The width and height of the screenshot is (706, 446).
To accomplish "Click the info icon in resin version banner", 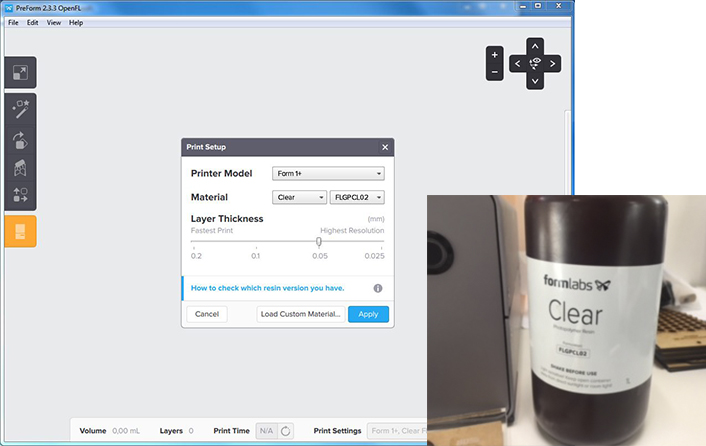I will click(378, 288).
